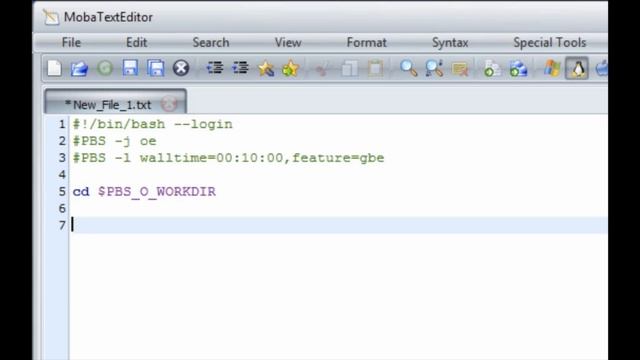Click line number 4 in the gutter
Viewport: 640px width, 360px height.
(62, 175)
